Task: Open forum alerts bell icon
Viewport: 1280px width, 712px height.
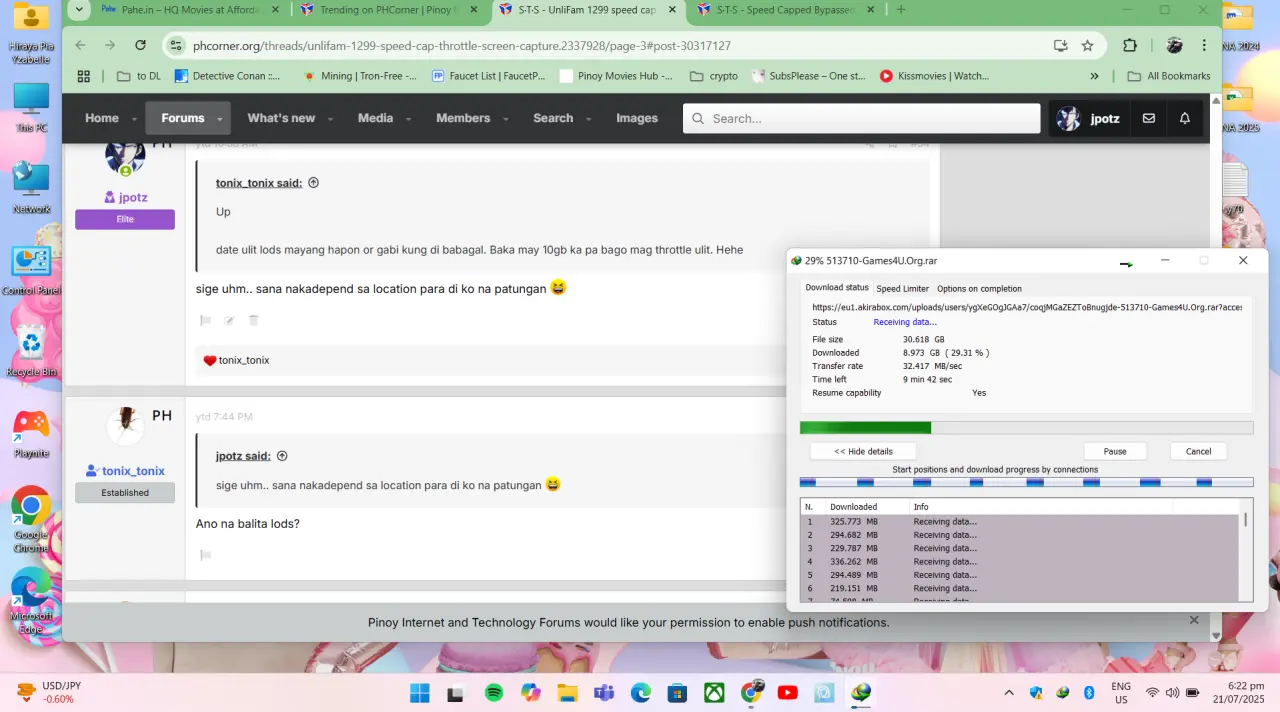Action: [1185, 118]
